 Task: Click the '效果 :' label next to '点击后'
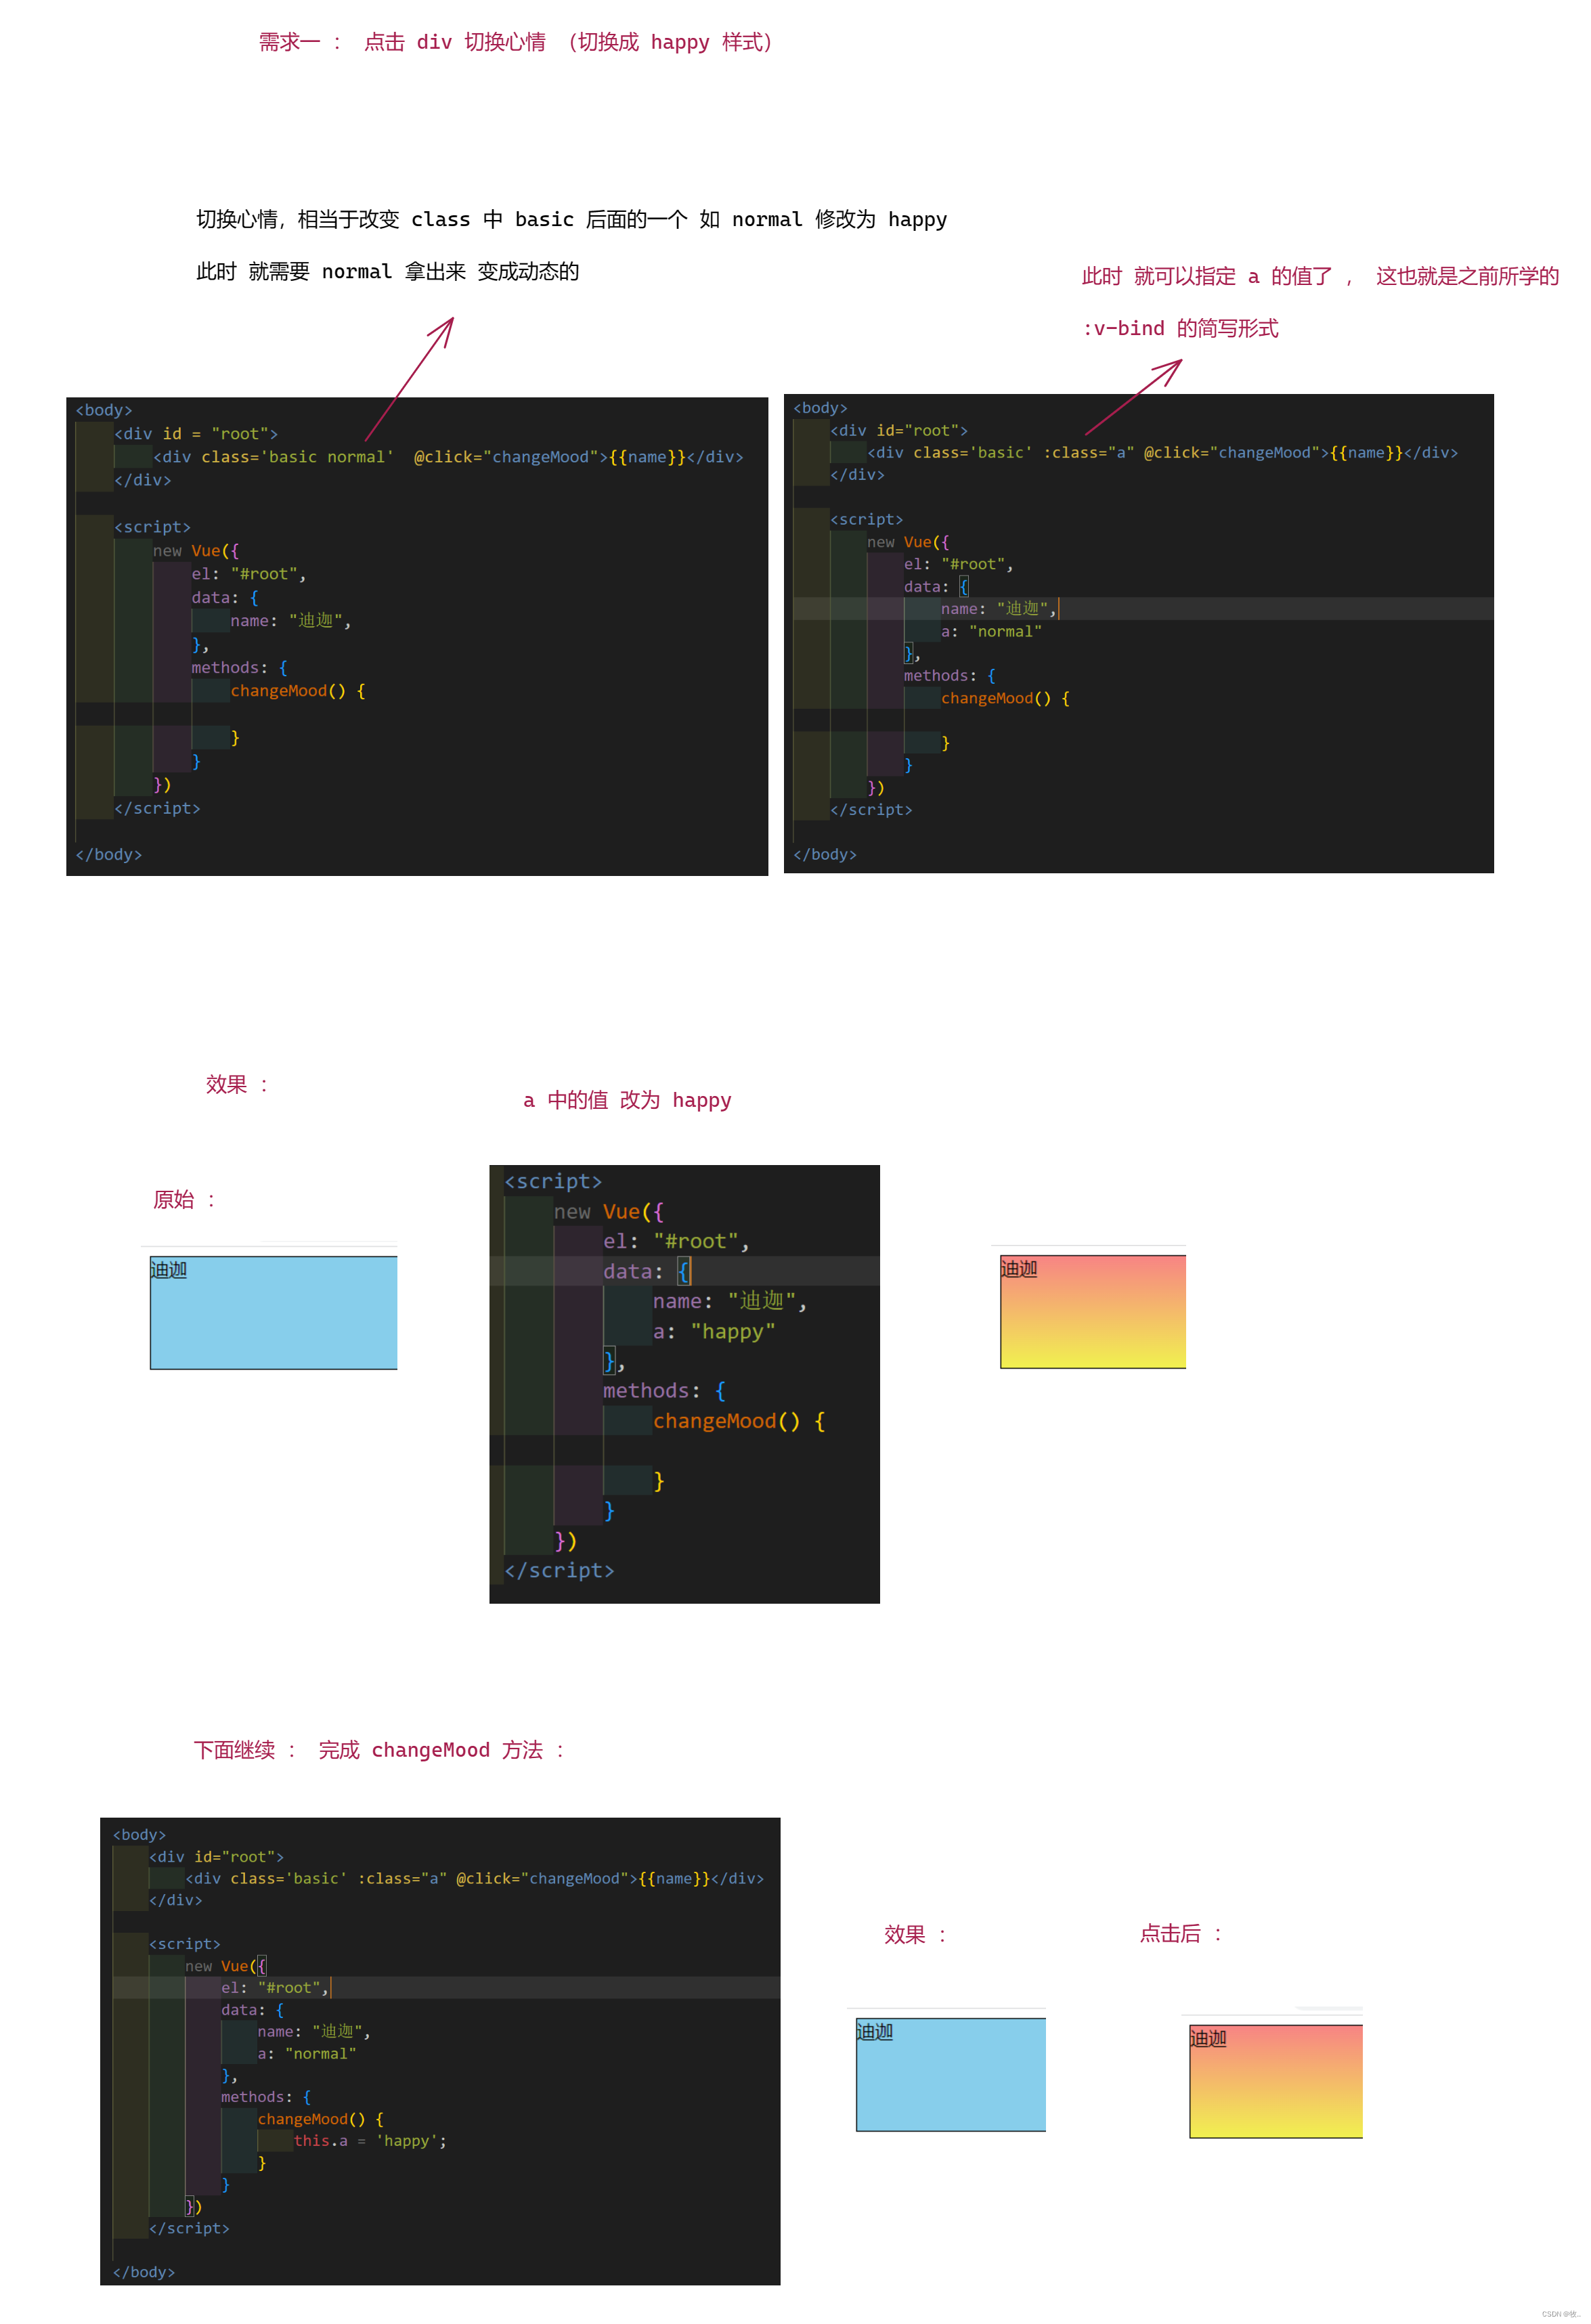pos(915,1935)
